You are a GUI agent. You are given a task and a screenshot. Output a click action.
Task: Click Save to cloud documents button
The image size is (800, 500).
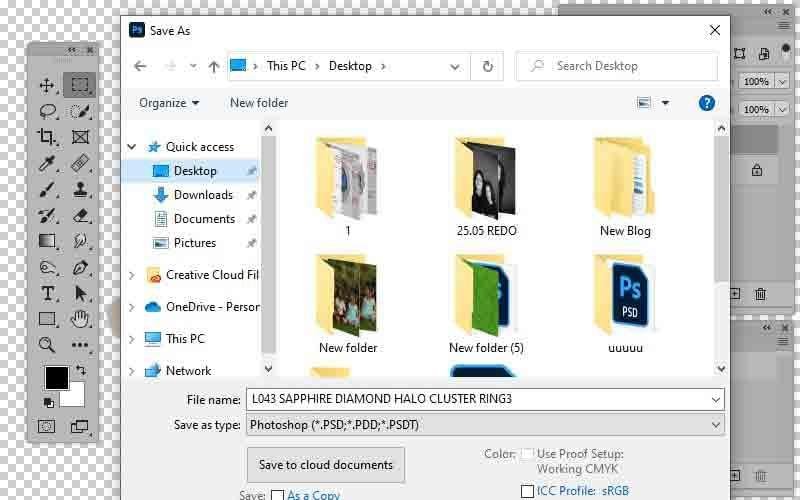tap(326, 465)
